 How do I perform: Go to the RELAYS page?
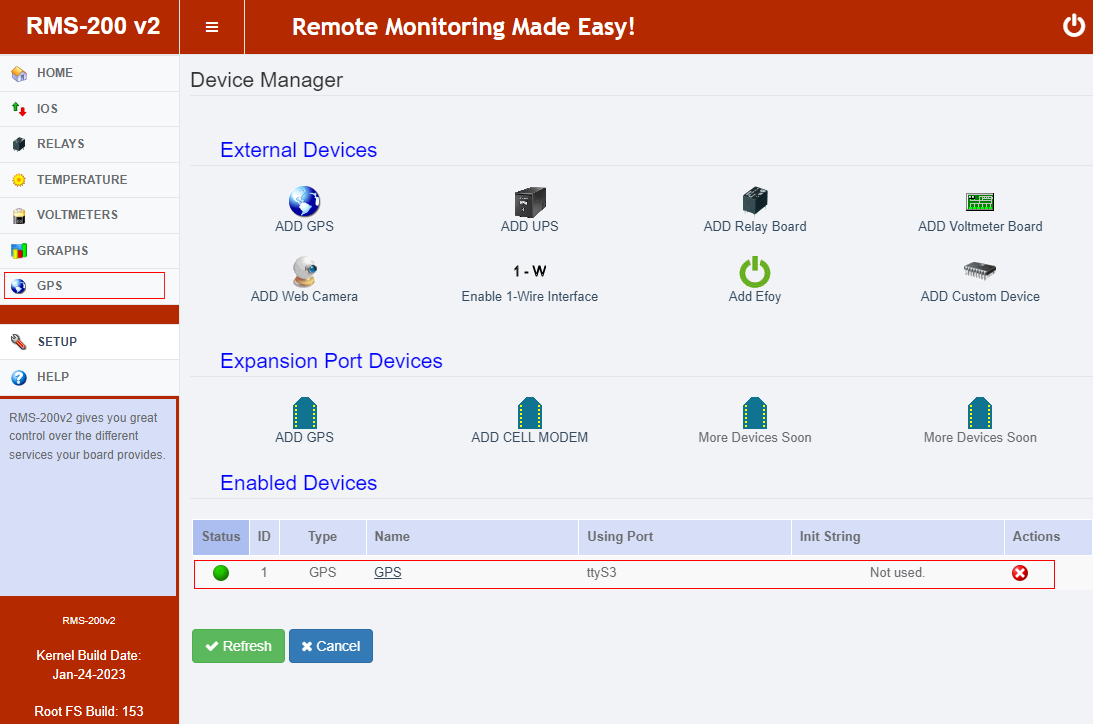click(x=60, y=144)
